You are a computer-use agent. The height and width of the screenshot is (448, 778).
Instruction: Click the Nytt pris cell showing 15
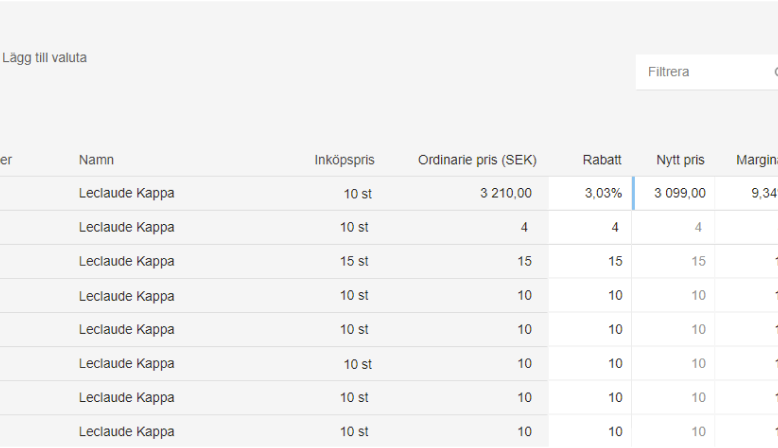click(x=675, y=262)
